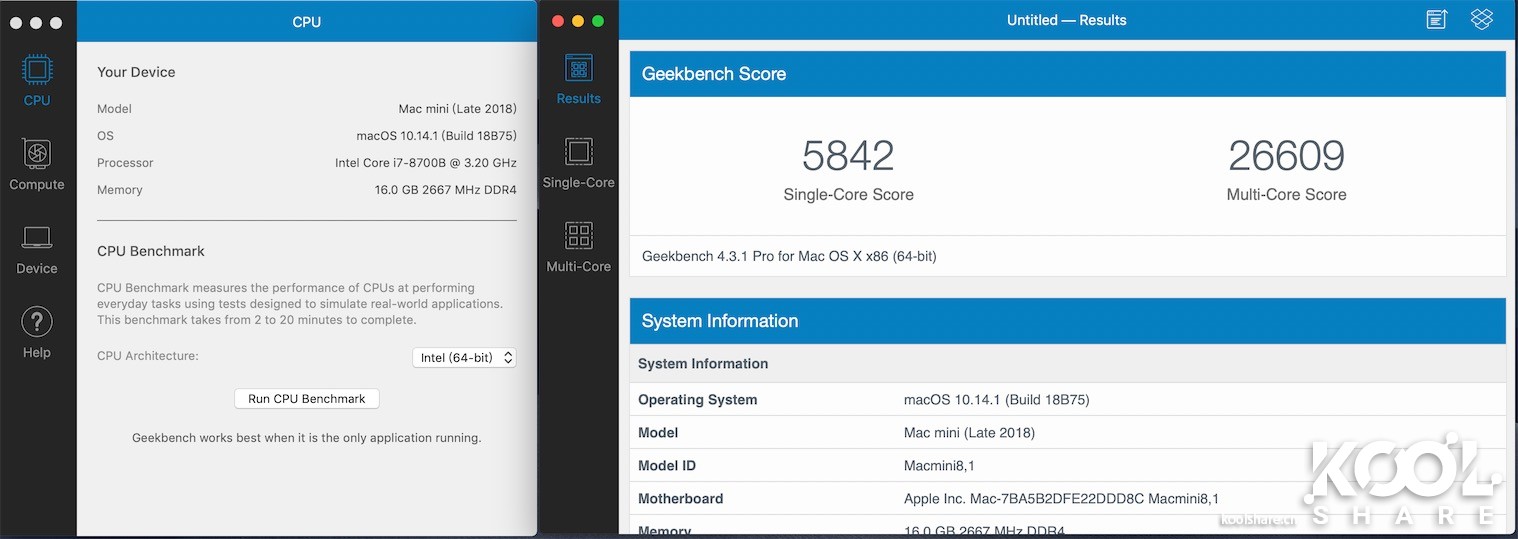
Task: Open the Compute section in sidebar
Action: 37,164
